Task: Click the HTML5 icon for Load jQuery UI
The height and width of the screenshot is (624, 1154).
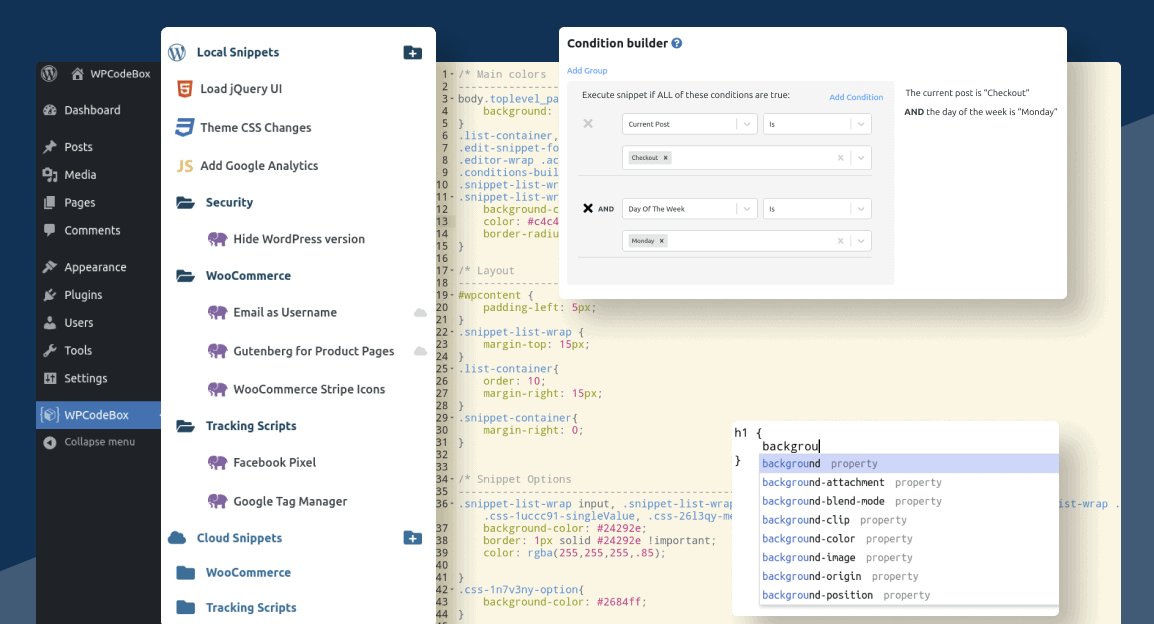Action: 185,89
